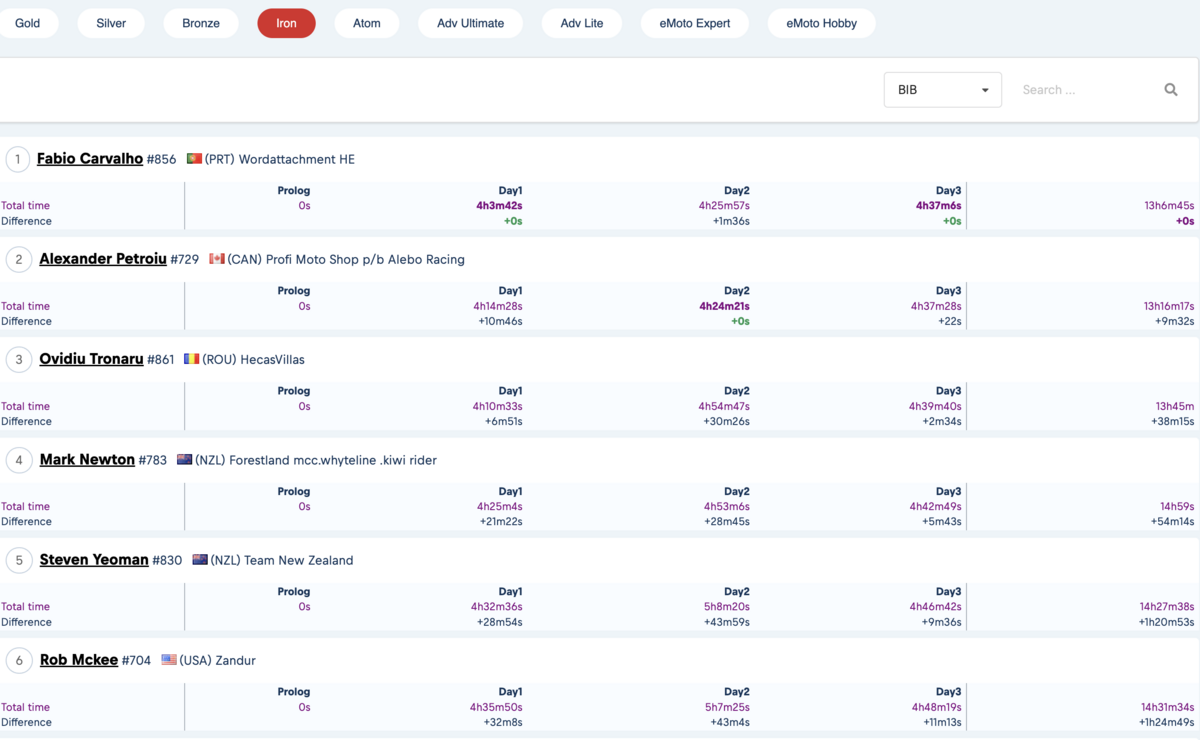Select the Gold class tab
1200x740 pixels.
click(x=28, y=23)
